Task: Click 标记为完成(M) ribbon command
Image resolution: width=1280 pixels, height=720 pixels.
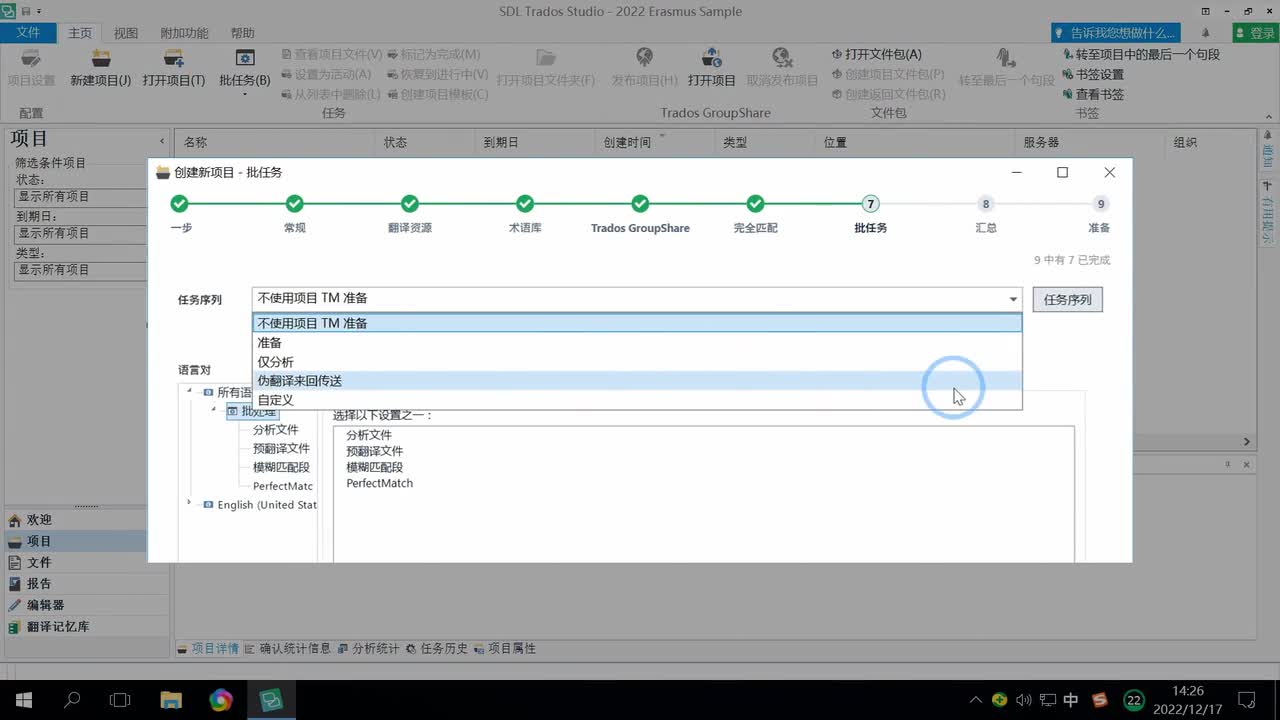Action: pos(433,54)
